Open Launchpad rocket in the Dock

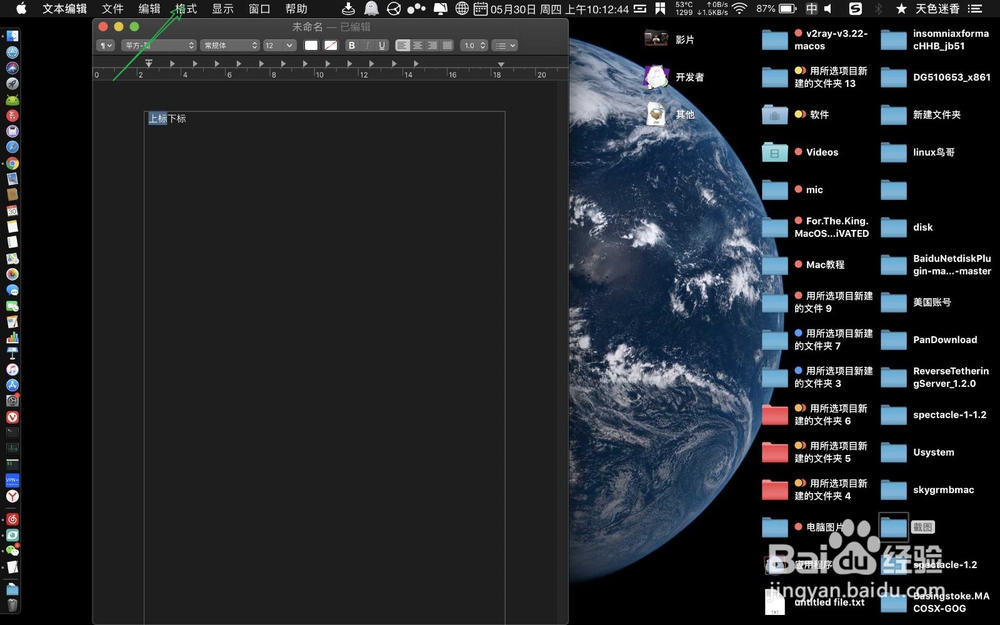[12, 84]
